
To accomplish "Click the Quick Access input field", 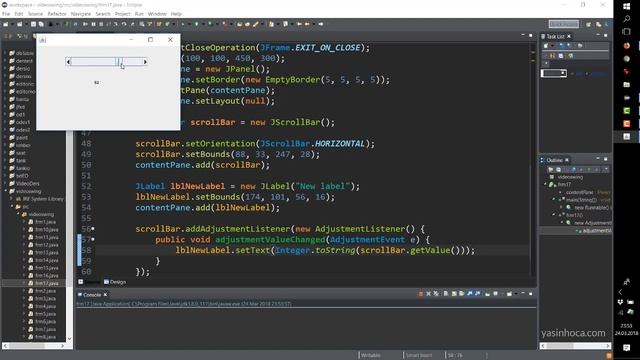I will click(564, 24).
